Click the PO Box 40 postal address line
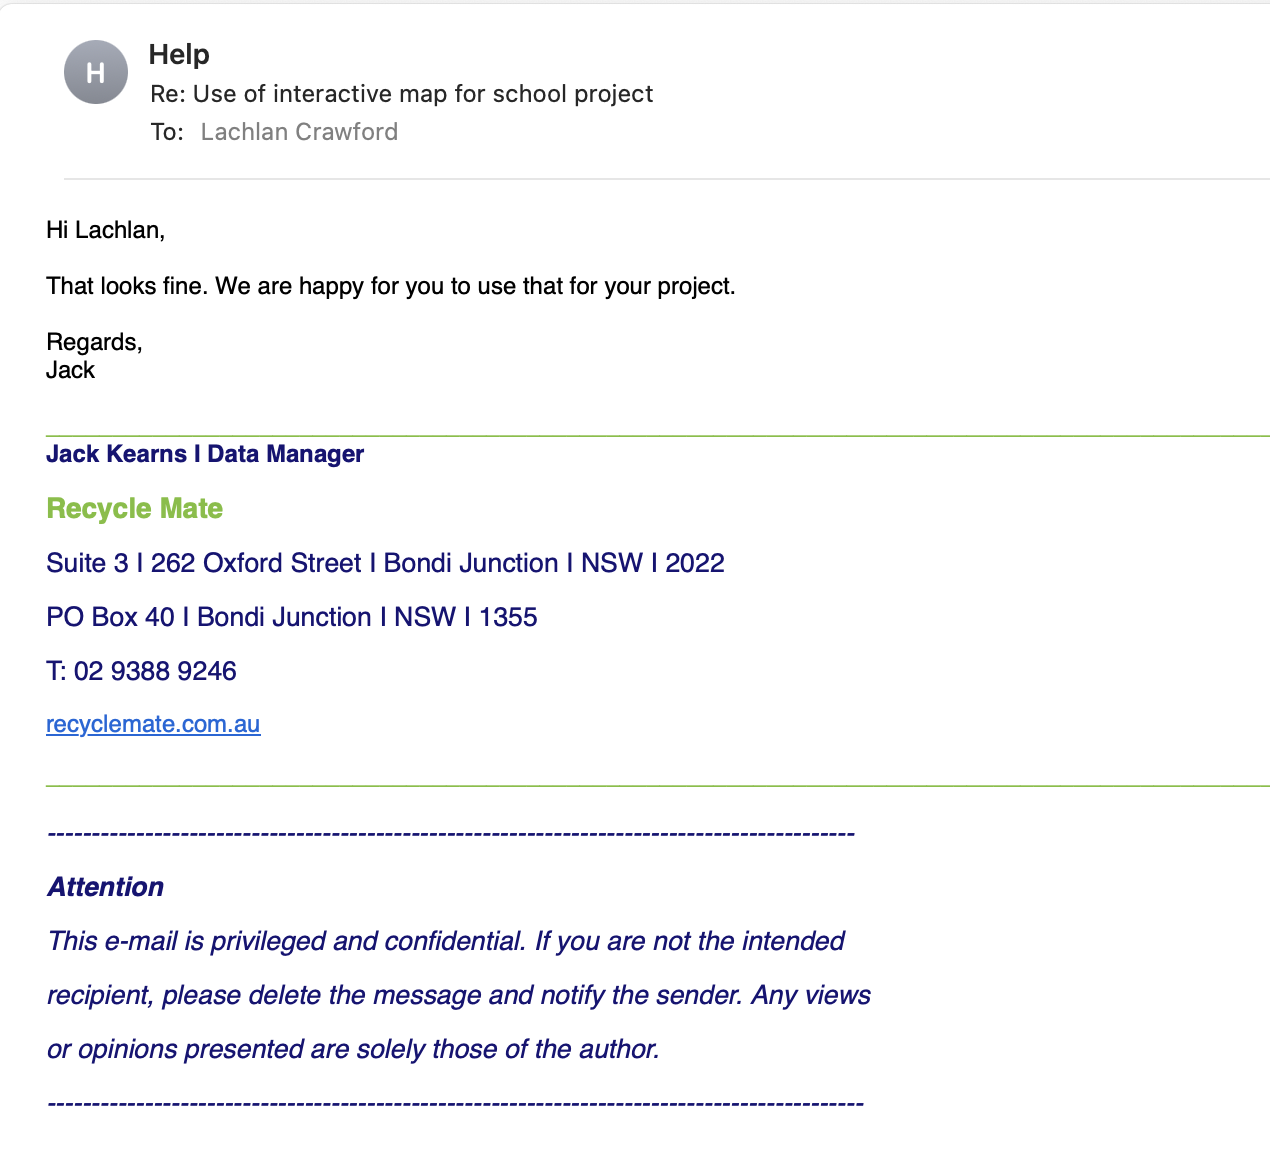The image size is (1270, 1170). 291,617
